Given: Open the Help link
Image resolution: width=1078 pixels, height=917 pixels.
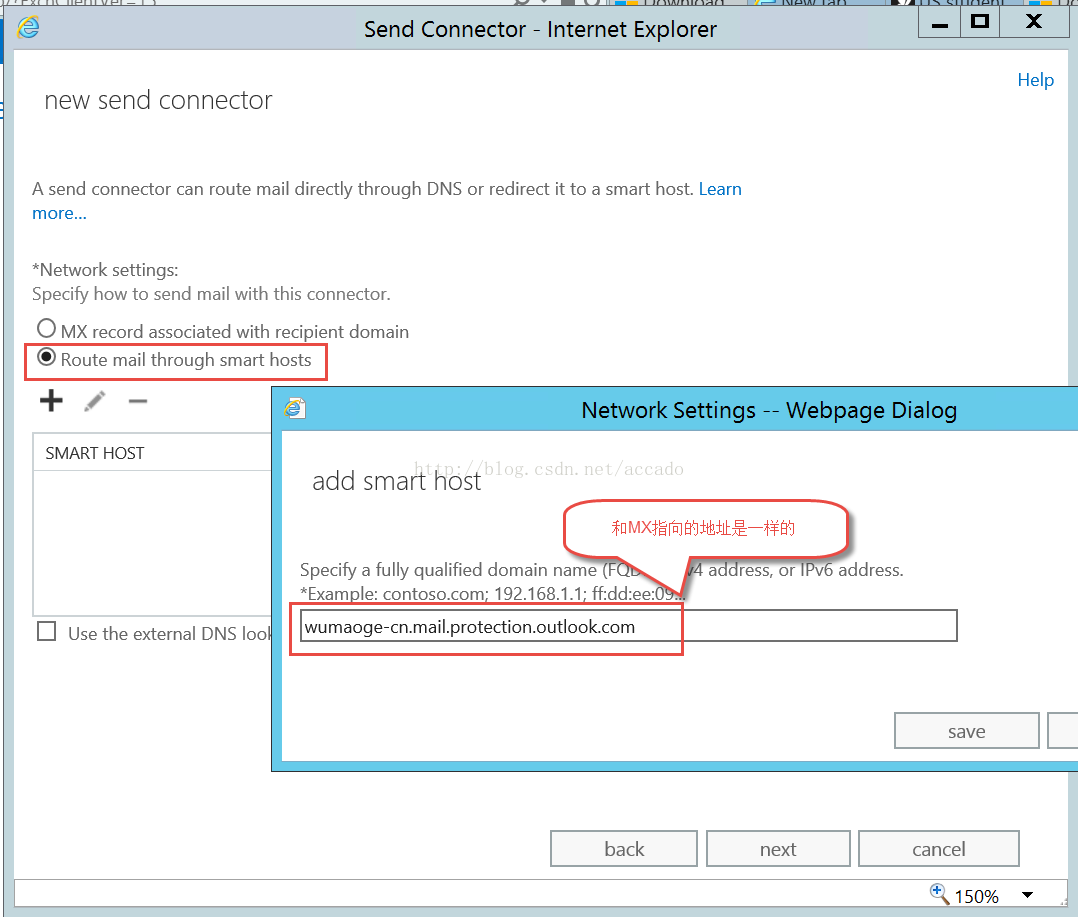Looking at the screenshot, I should pyautogui.click(x=1035, y=80).
